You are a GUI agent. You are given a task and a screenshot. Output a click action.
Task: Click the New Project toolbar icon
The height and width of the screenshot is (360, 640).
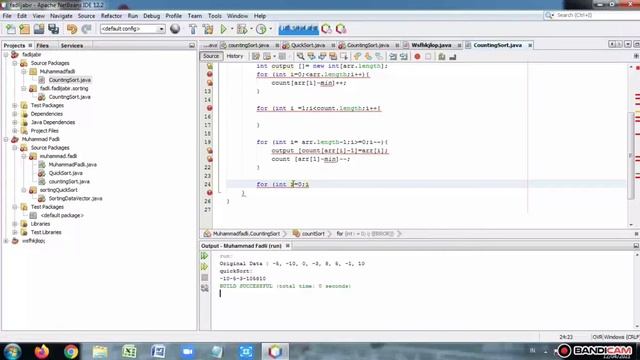[x=24, y=29]
